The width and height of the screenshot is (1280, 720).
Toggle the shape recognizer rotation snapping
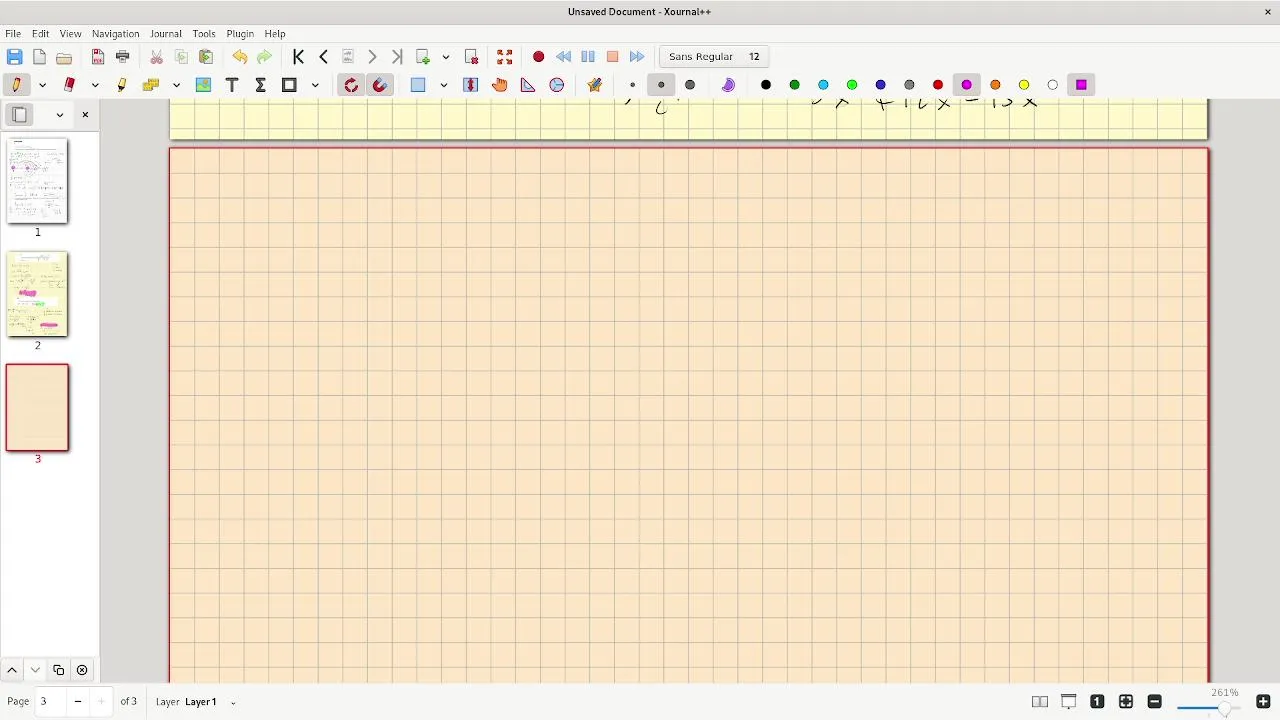pyautogui.click(x=351, y=85)
